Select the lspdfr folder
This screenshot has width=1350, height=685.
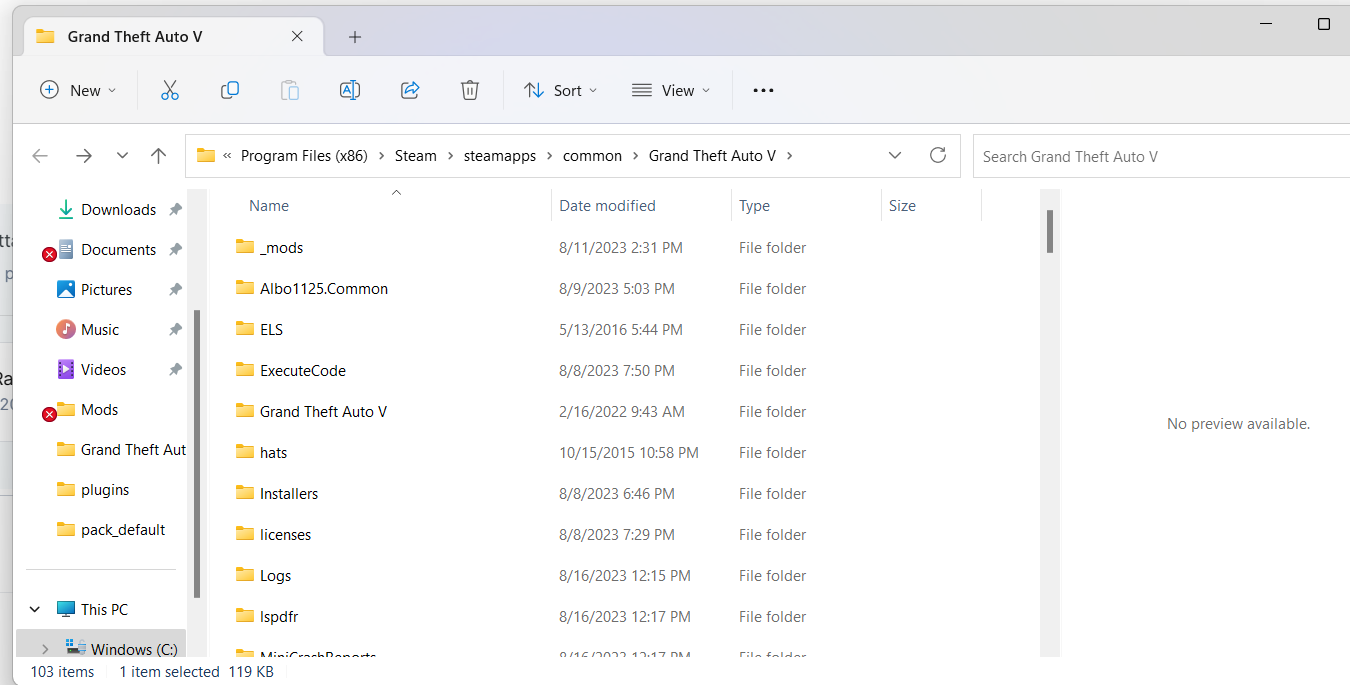tap(278, 617)
